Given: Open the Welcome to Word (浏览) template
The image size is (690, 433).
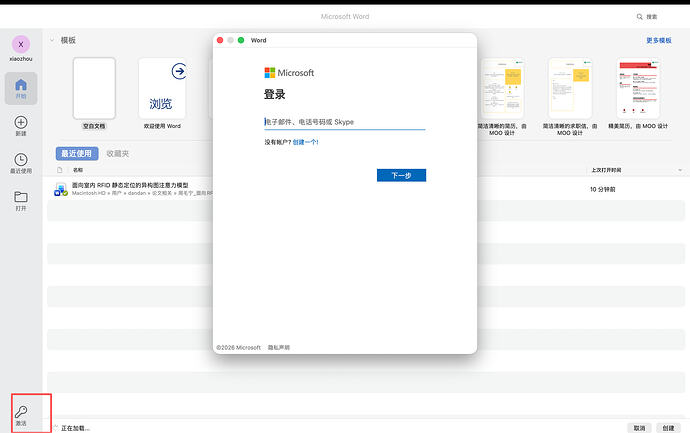Looking at the screenshot, I should [162, 88].
